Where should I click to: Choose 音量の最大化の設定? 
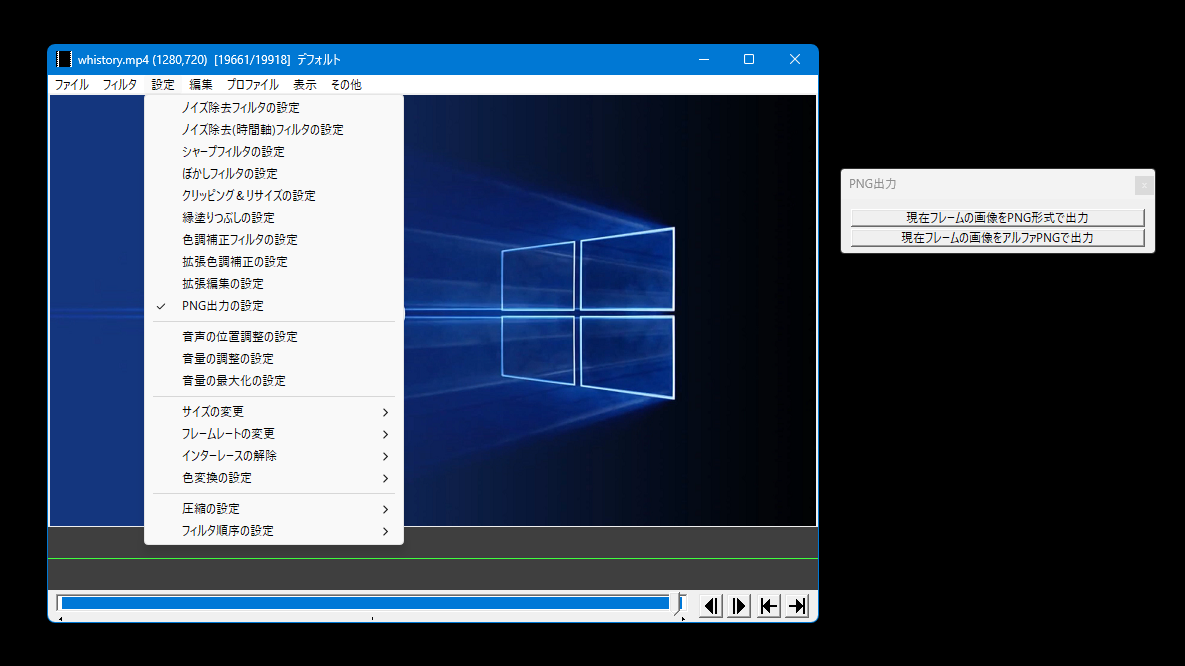tap(274, 381)
